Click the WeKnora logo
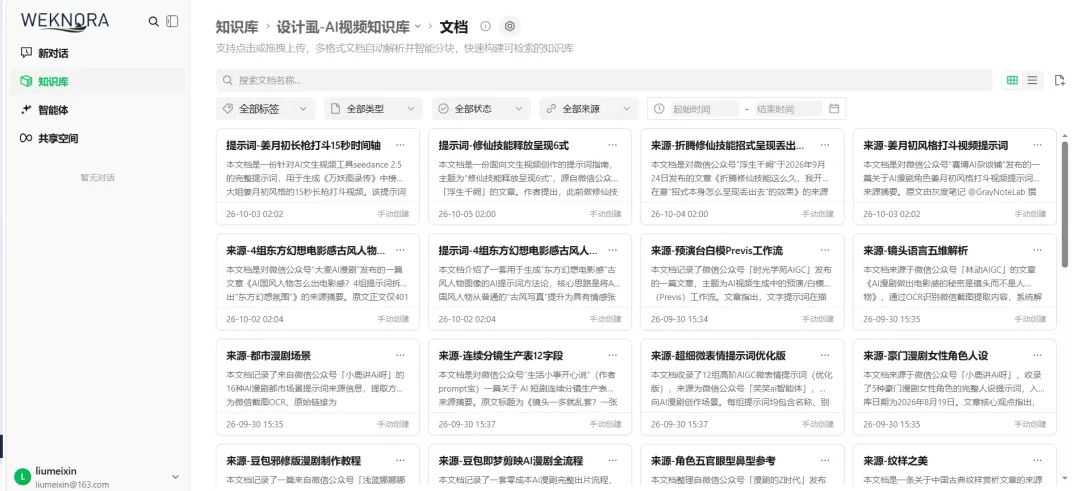Screen dimensions: 1080x491 pyautogui.click(x=65, y=21)
